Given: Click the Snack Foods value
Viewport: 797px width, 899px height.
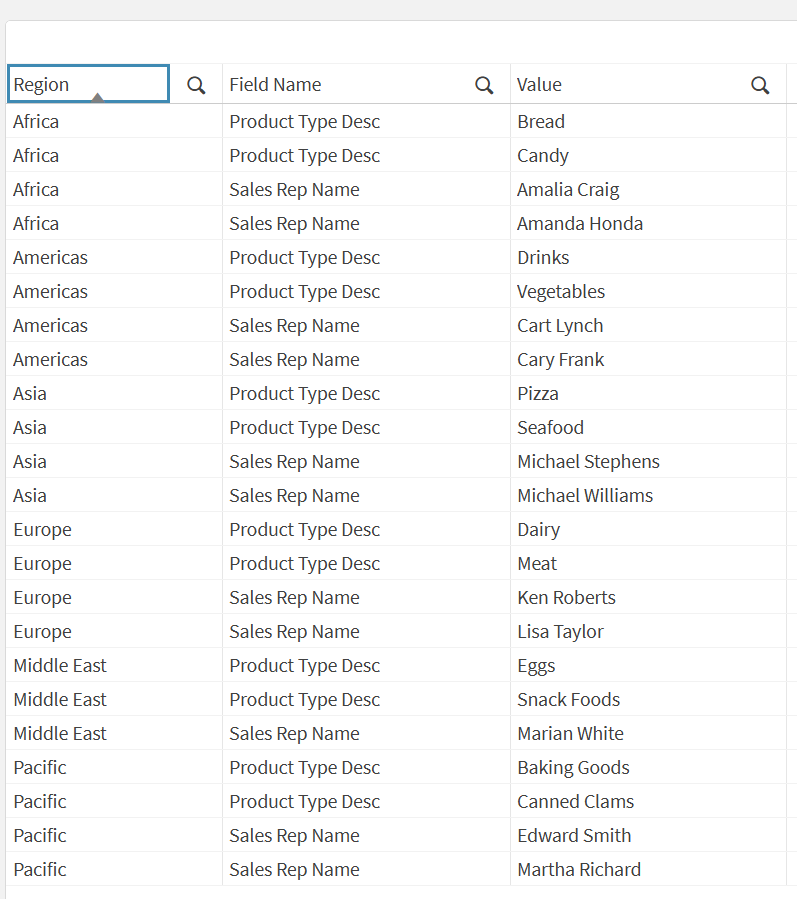Looking at the screenshot, I should 568,700.
